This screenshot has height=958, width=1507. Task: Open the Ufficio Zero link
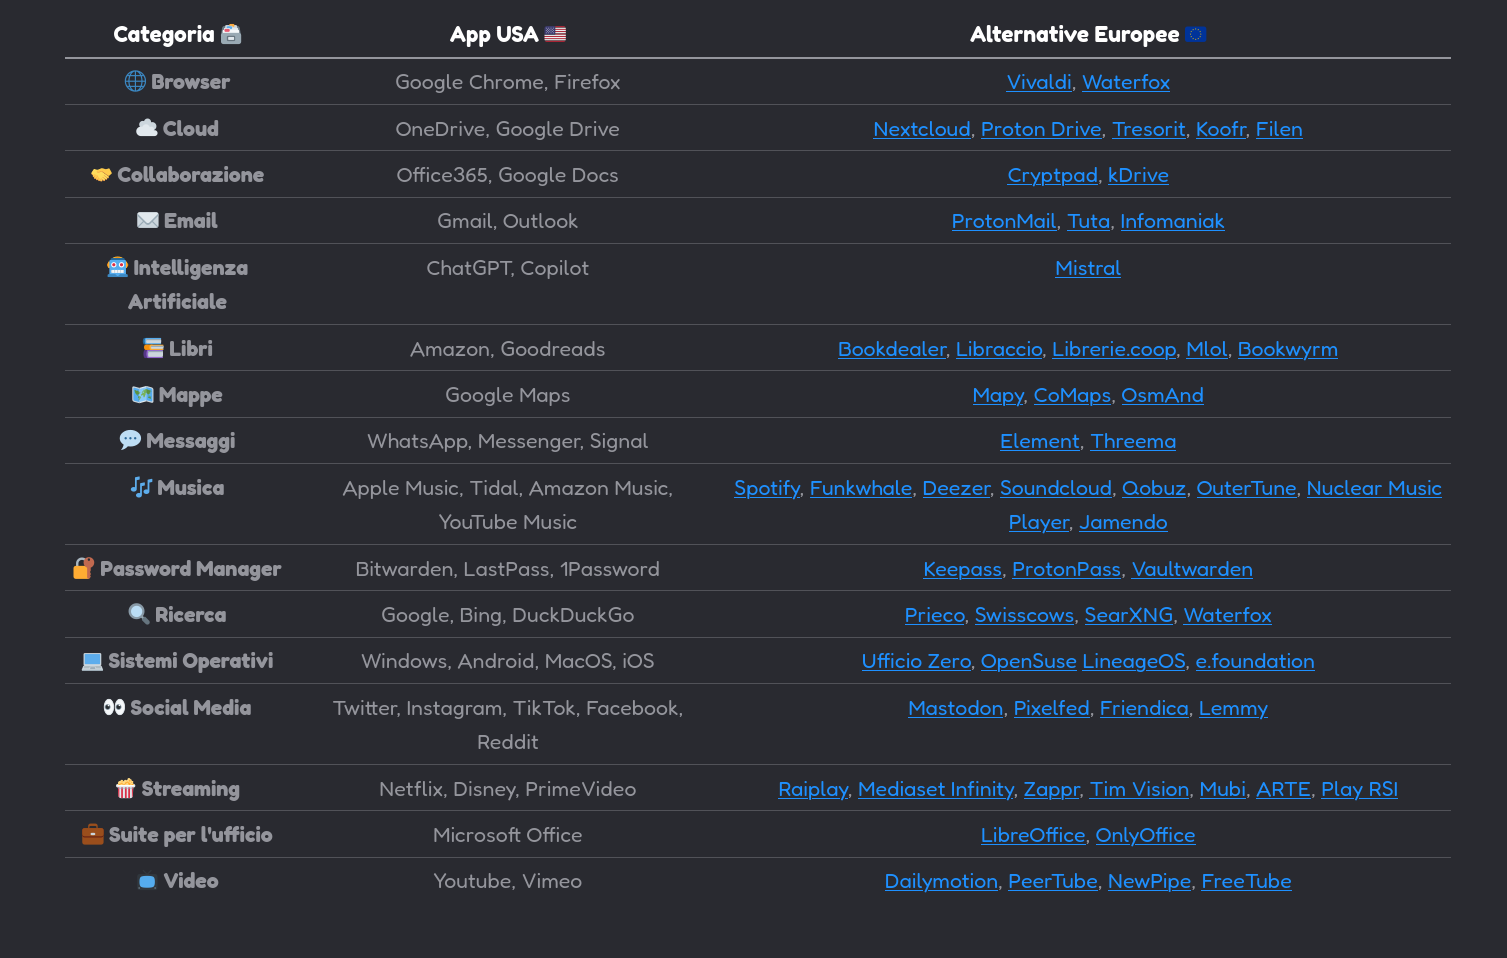(x=916, y=661)
